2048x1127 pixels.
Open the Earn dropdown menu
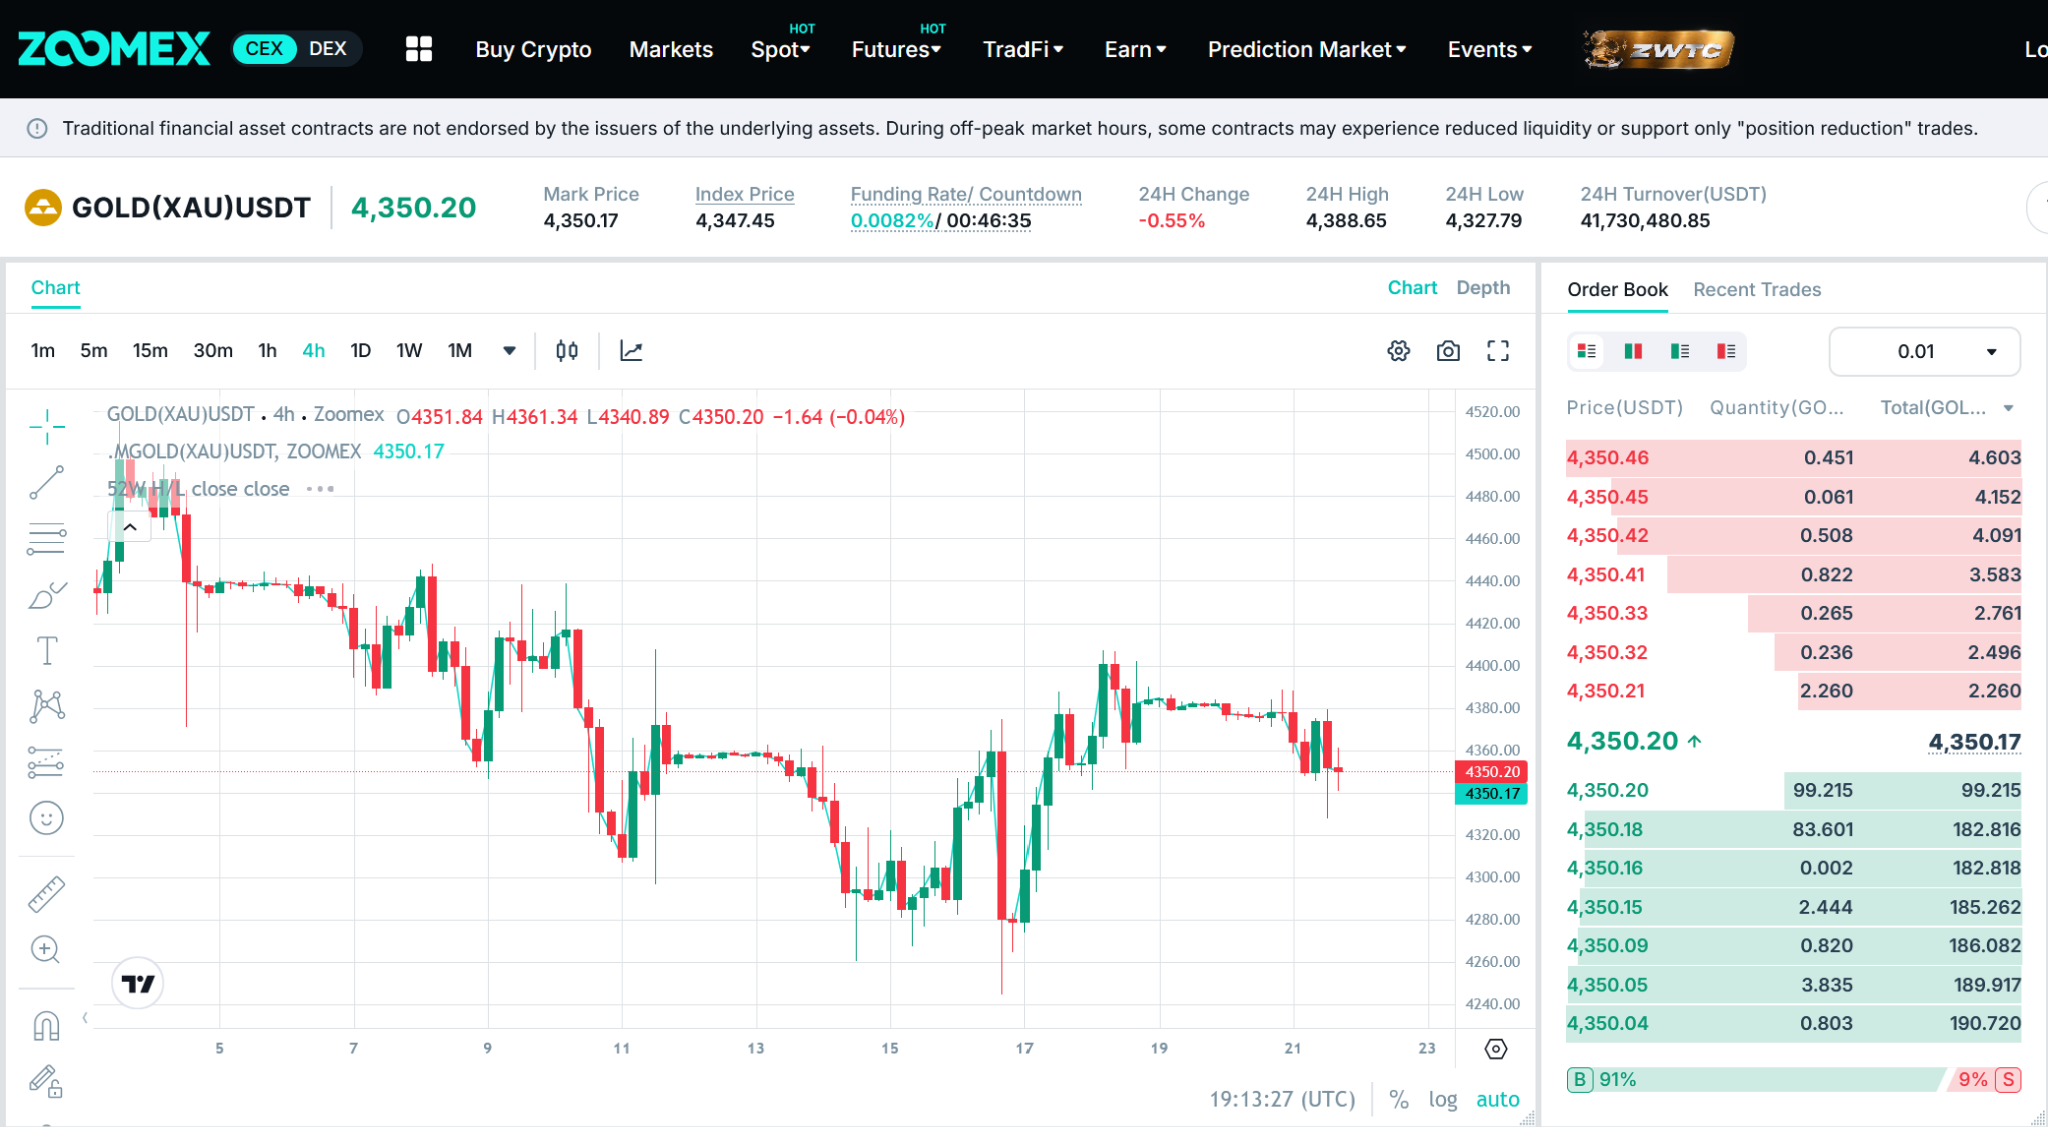tap(1135, 49)
